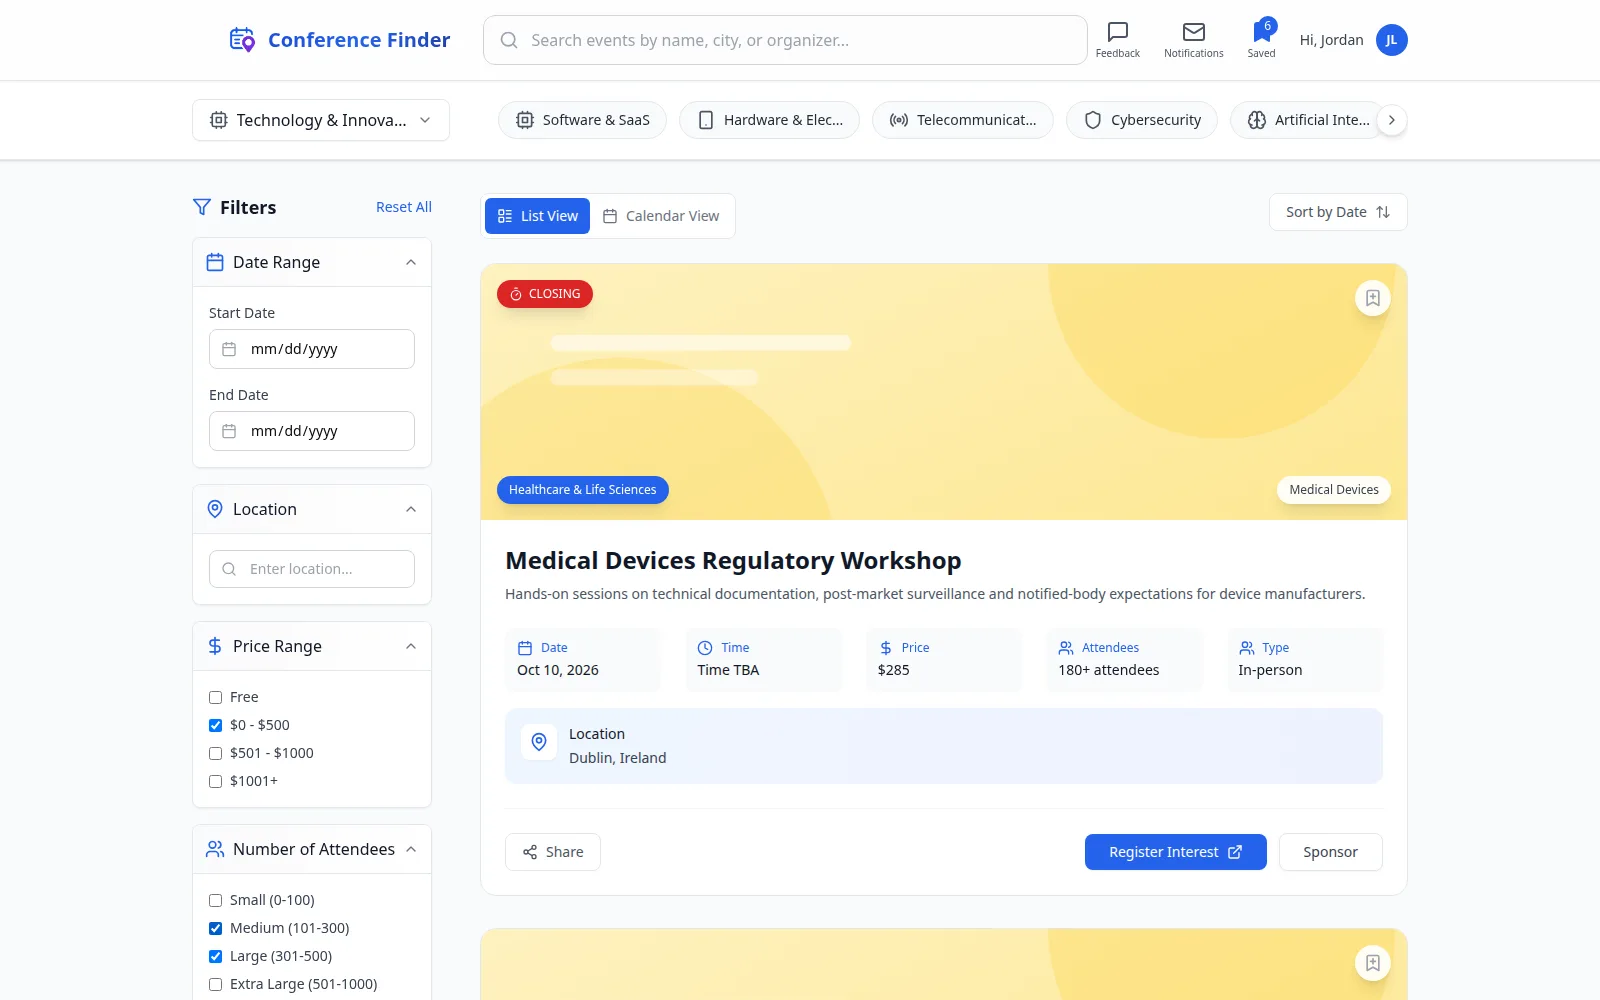
Task: Open Saved bookmarks icon
Action: pyautogui.click(x=1261, y=32)
